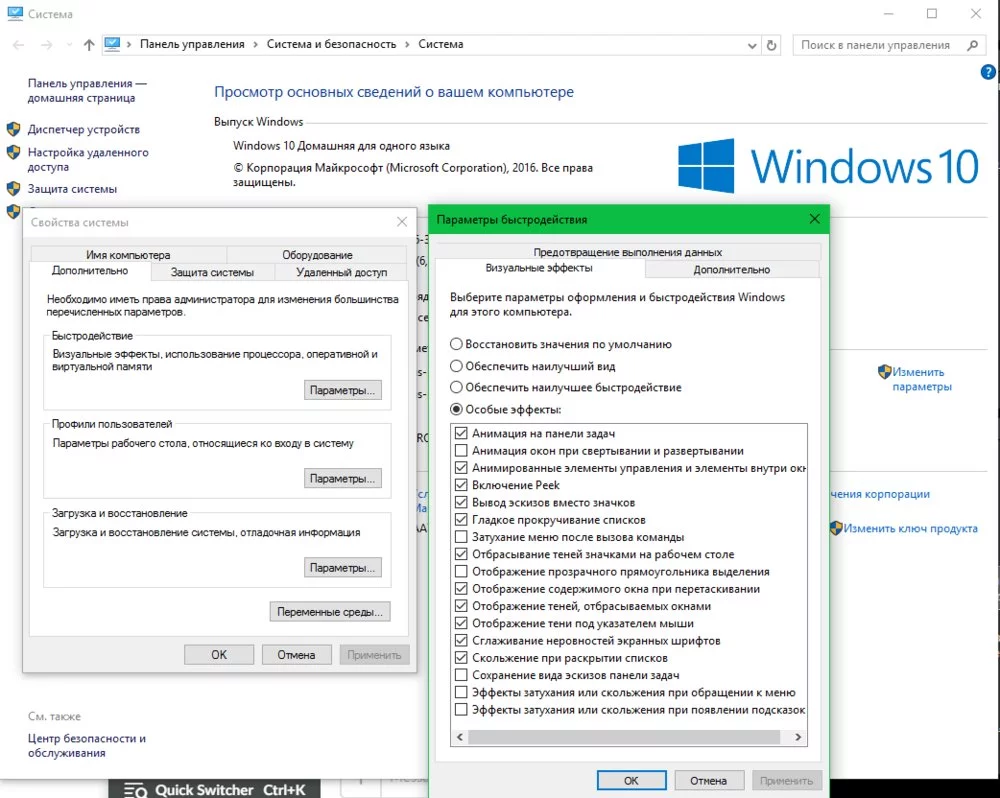
Task: Open Быстродействие Параметры button
Action: [342, 390]
